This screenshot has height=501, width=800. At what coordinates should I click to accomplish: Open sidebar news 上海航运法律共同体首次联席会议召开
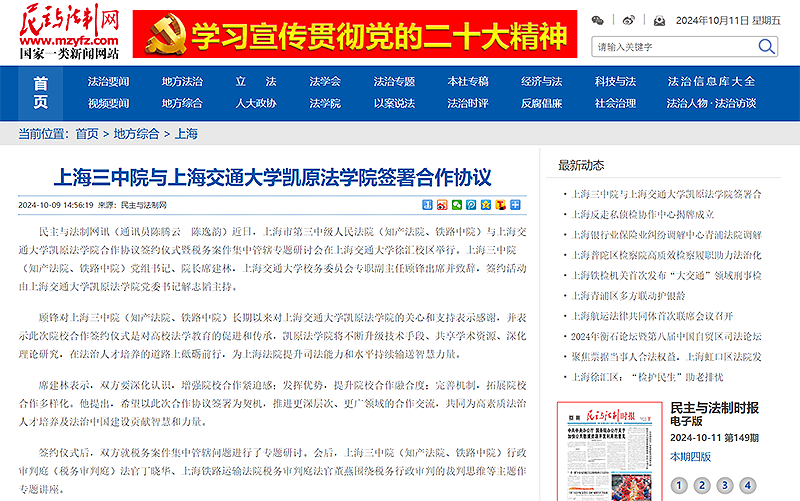pos(652,316)
